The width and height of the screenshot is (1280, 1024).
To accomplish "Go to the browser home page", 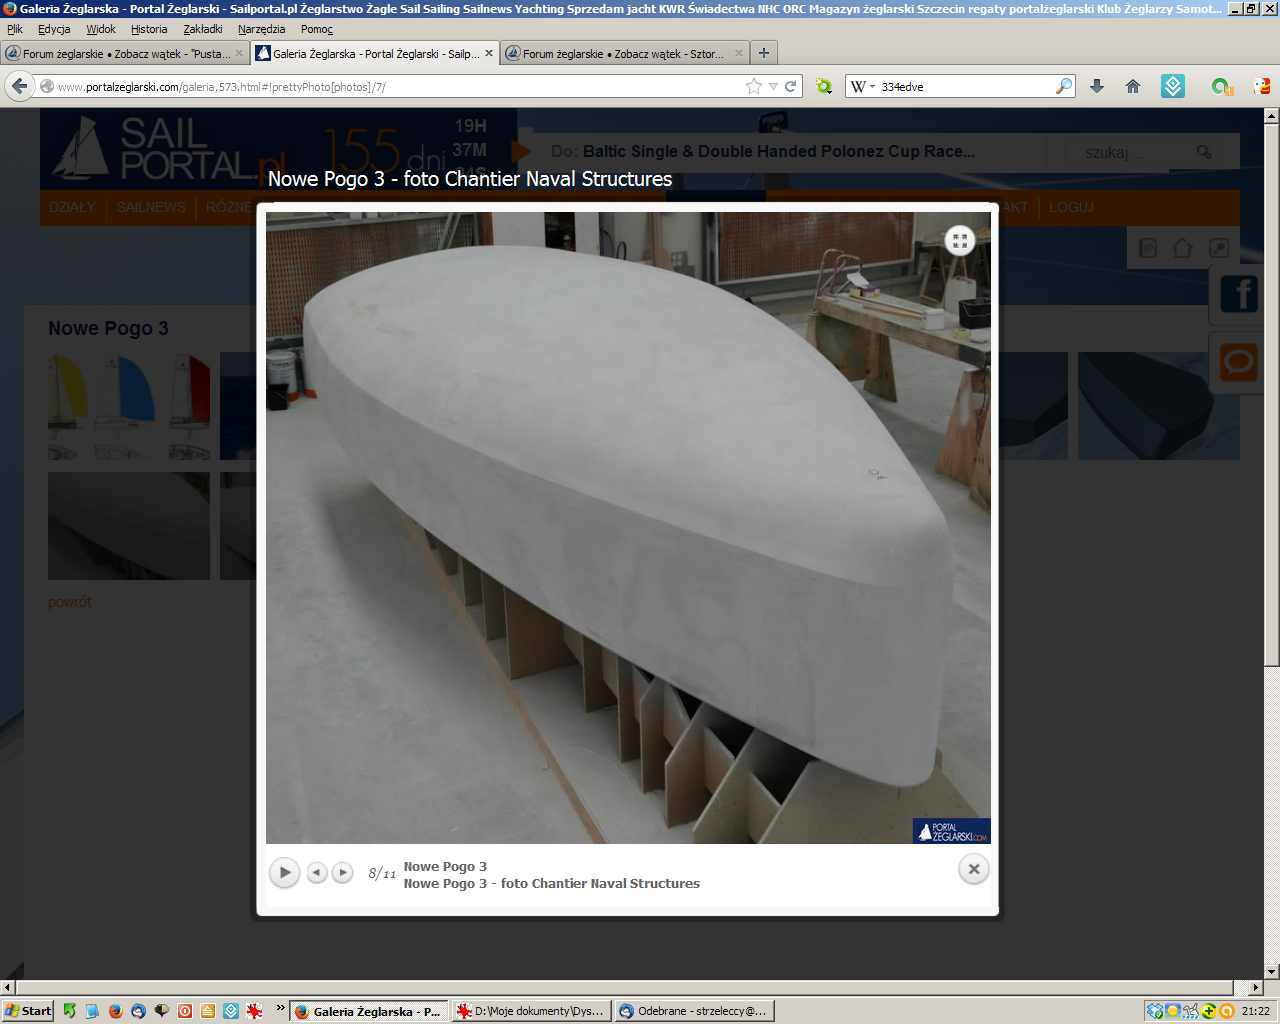I will [x=1133, y=87].
